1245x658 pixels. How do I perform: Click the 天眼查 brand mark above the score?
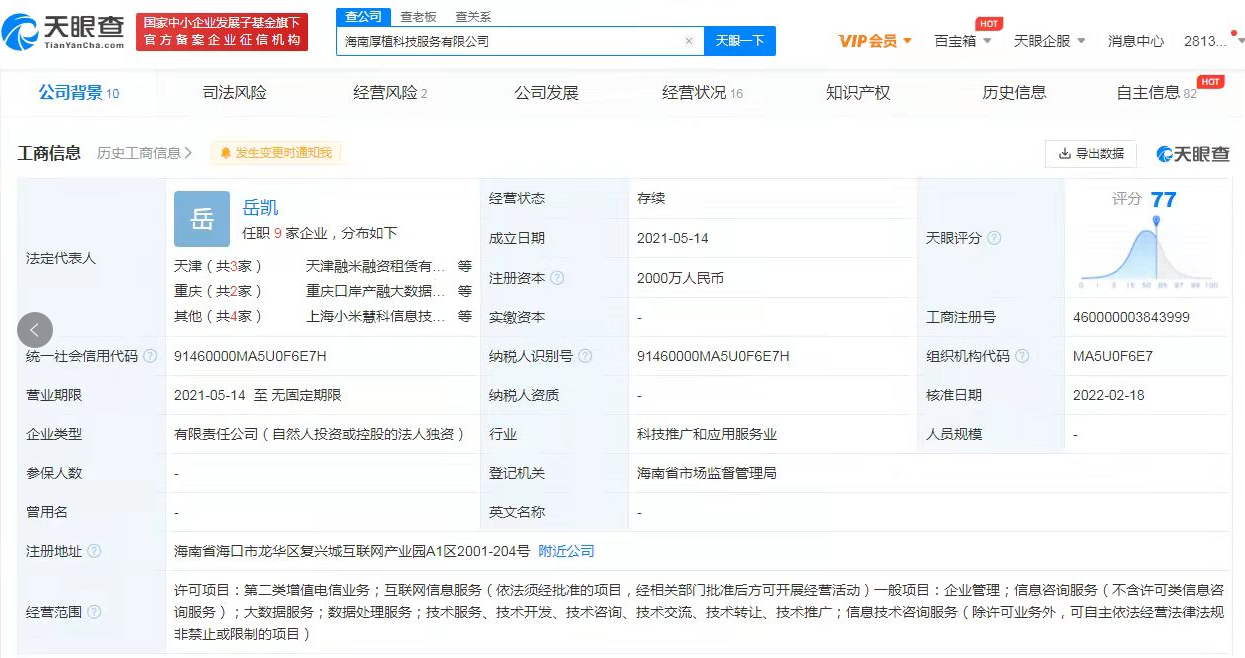click(1194, 155)
